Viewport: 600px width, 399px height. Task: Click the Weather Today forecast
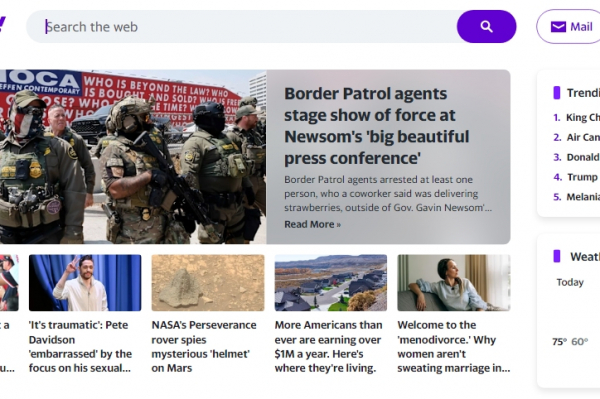(x=570, y=282)
